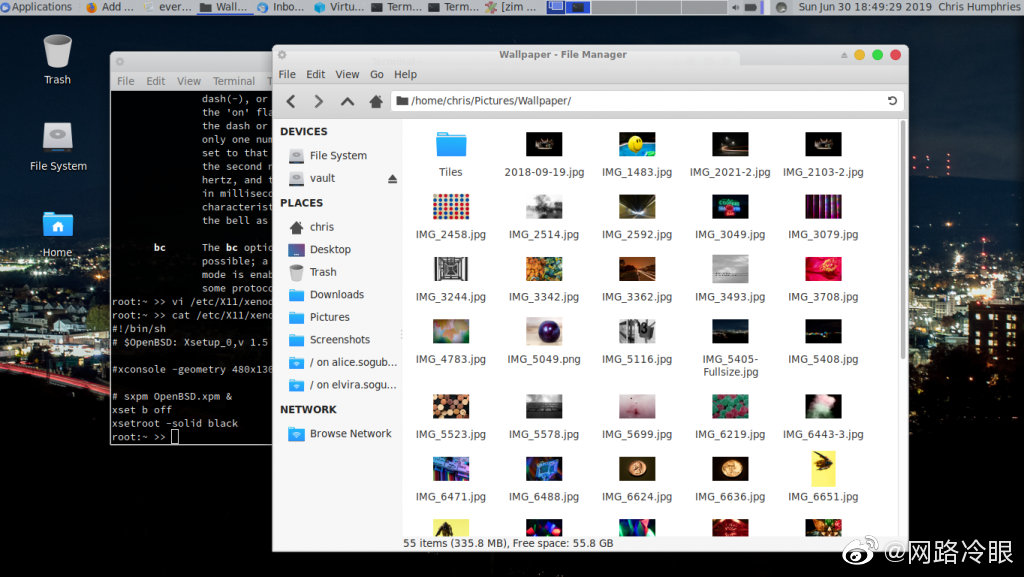
Task: Select Screenshots in the Places sidebar
Action: [x=339, y=340]
